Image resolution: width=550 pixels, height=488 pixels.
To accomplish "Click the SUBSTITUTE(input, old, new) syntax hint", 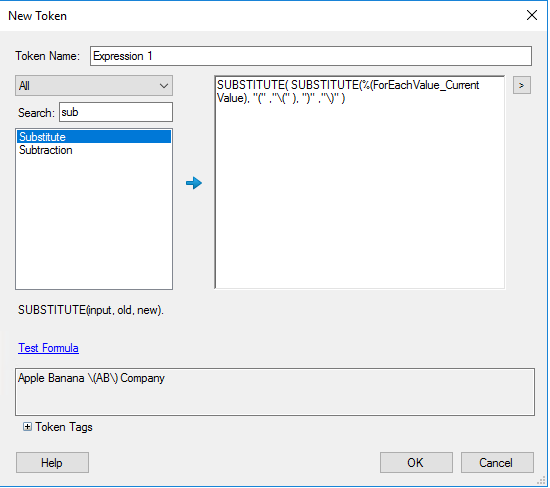I will point(90,310).
